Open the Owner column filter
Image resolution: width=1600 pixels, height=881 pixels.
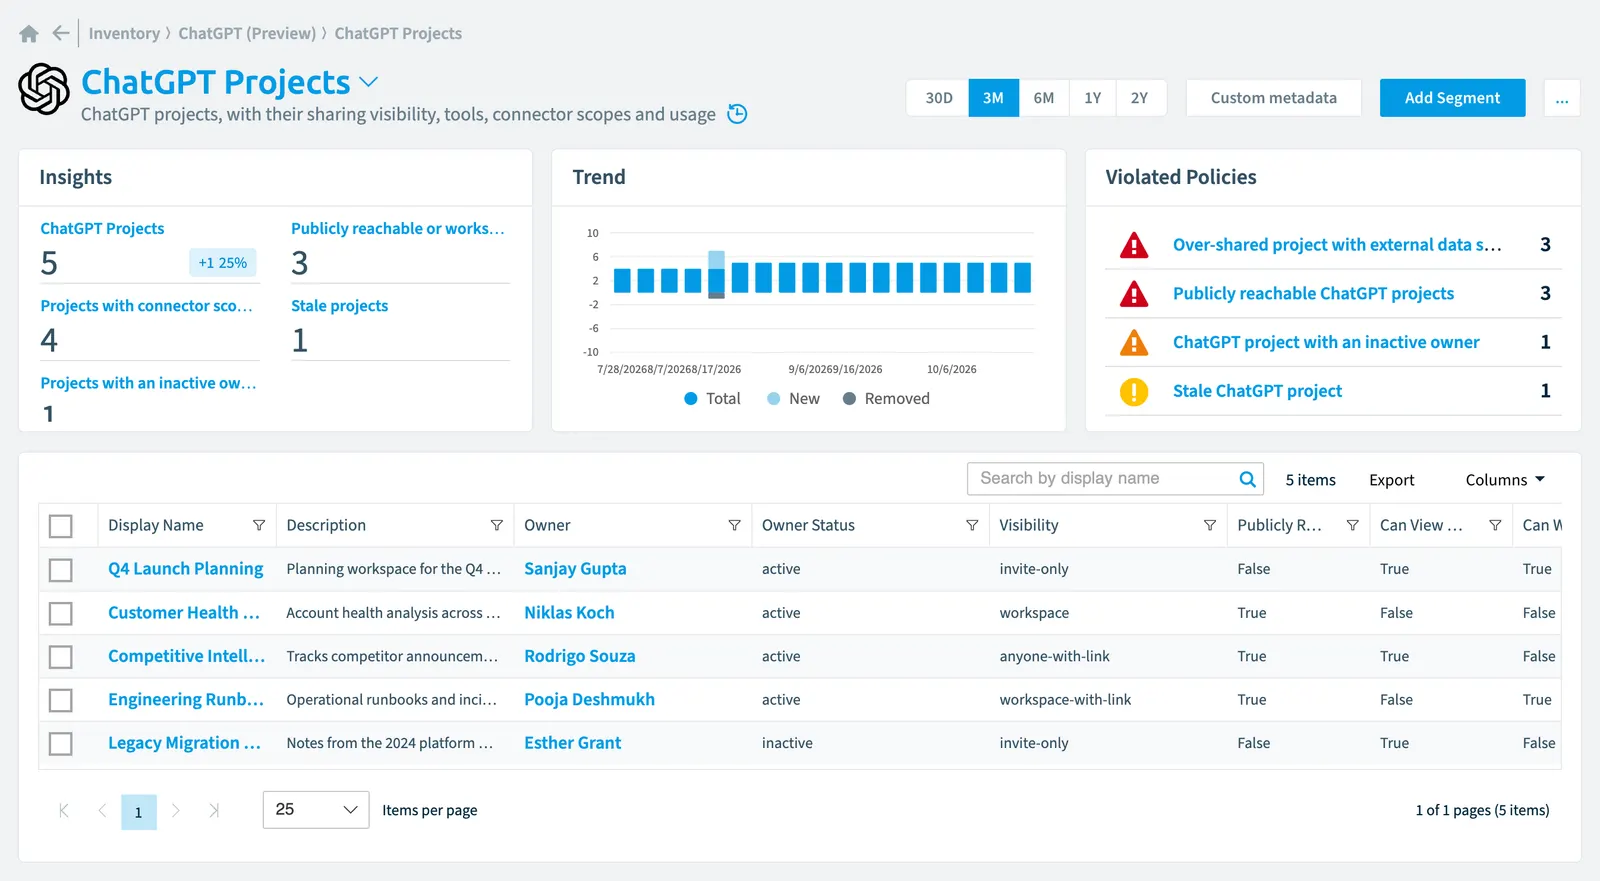point(734,525)
